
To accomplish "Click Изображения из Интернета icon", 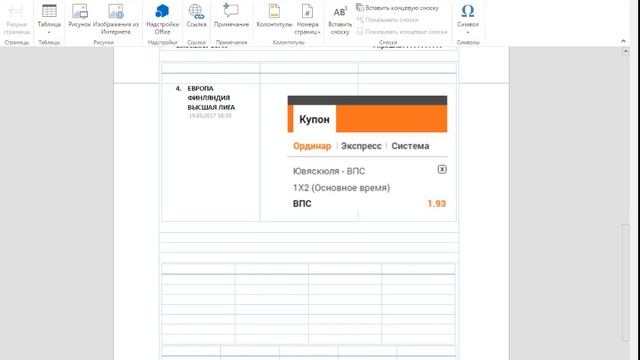I will (116, 11).
